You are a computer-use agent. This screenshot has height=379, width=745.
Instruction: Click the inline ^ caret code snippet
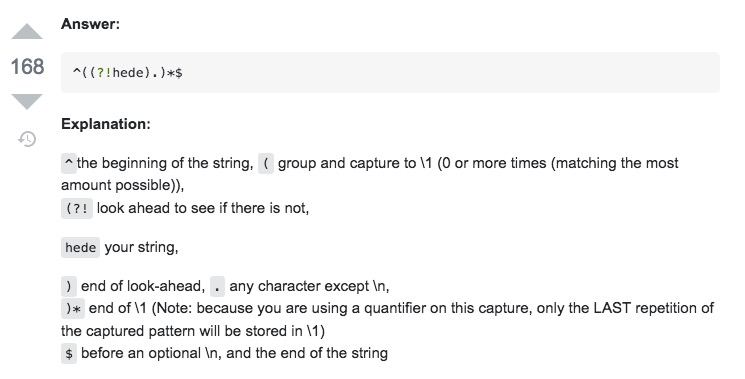(x=68, y=163)
